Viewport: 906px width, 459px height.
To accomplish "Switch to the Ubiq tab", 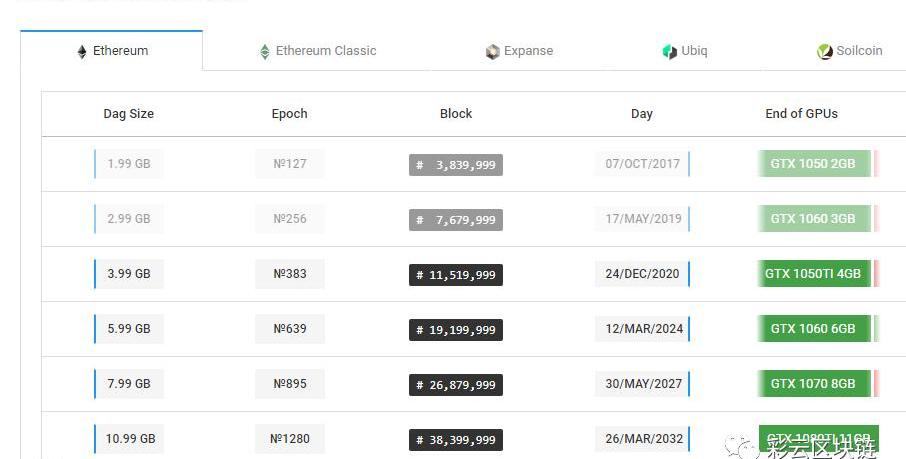I will 685,51.
